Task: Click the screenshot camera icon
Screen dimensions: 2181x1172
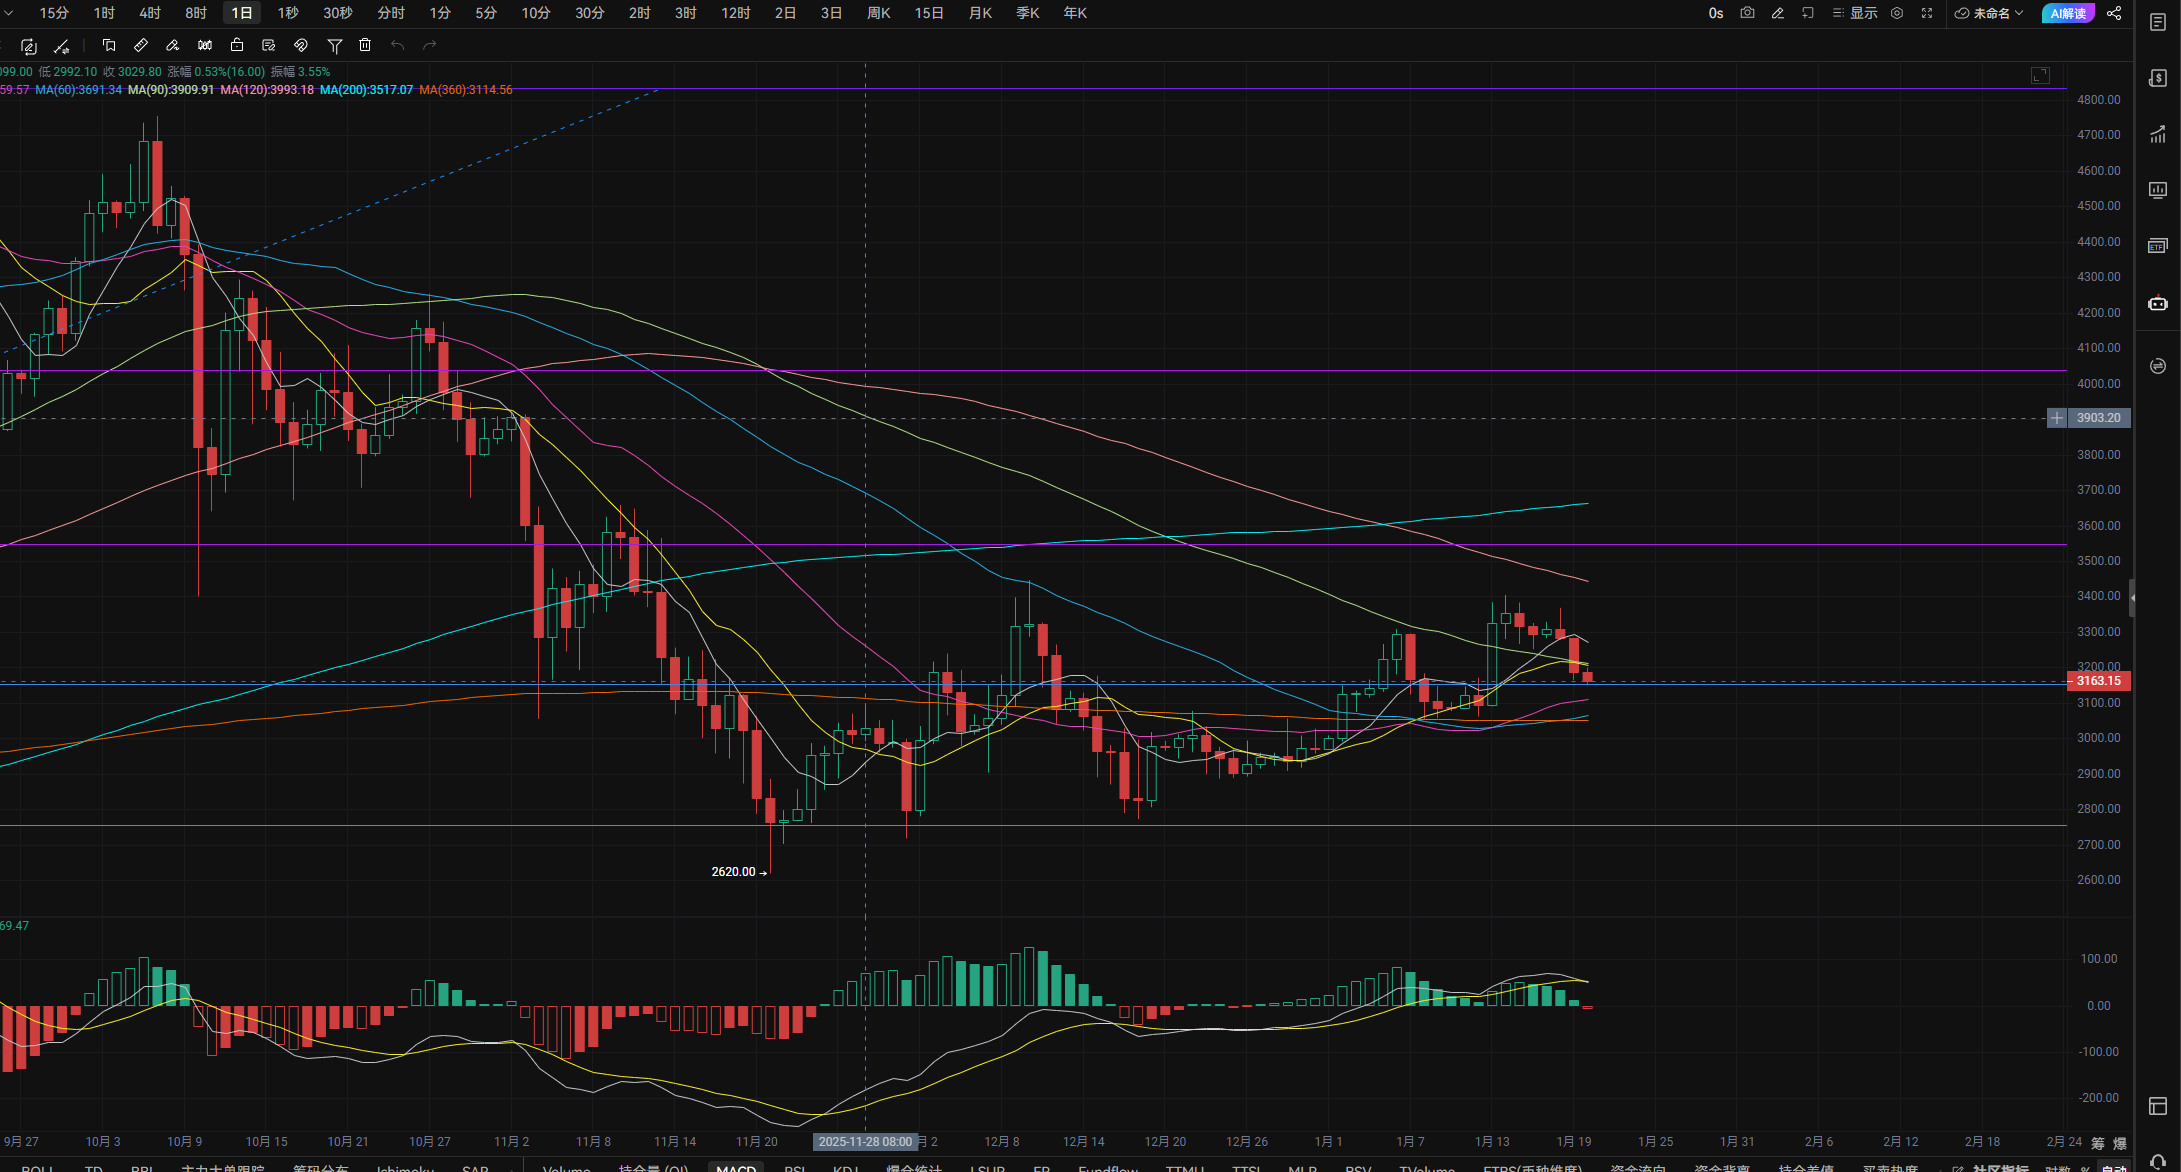Action: pyautogui.click(x=1747, y=13)
